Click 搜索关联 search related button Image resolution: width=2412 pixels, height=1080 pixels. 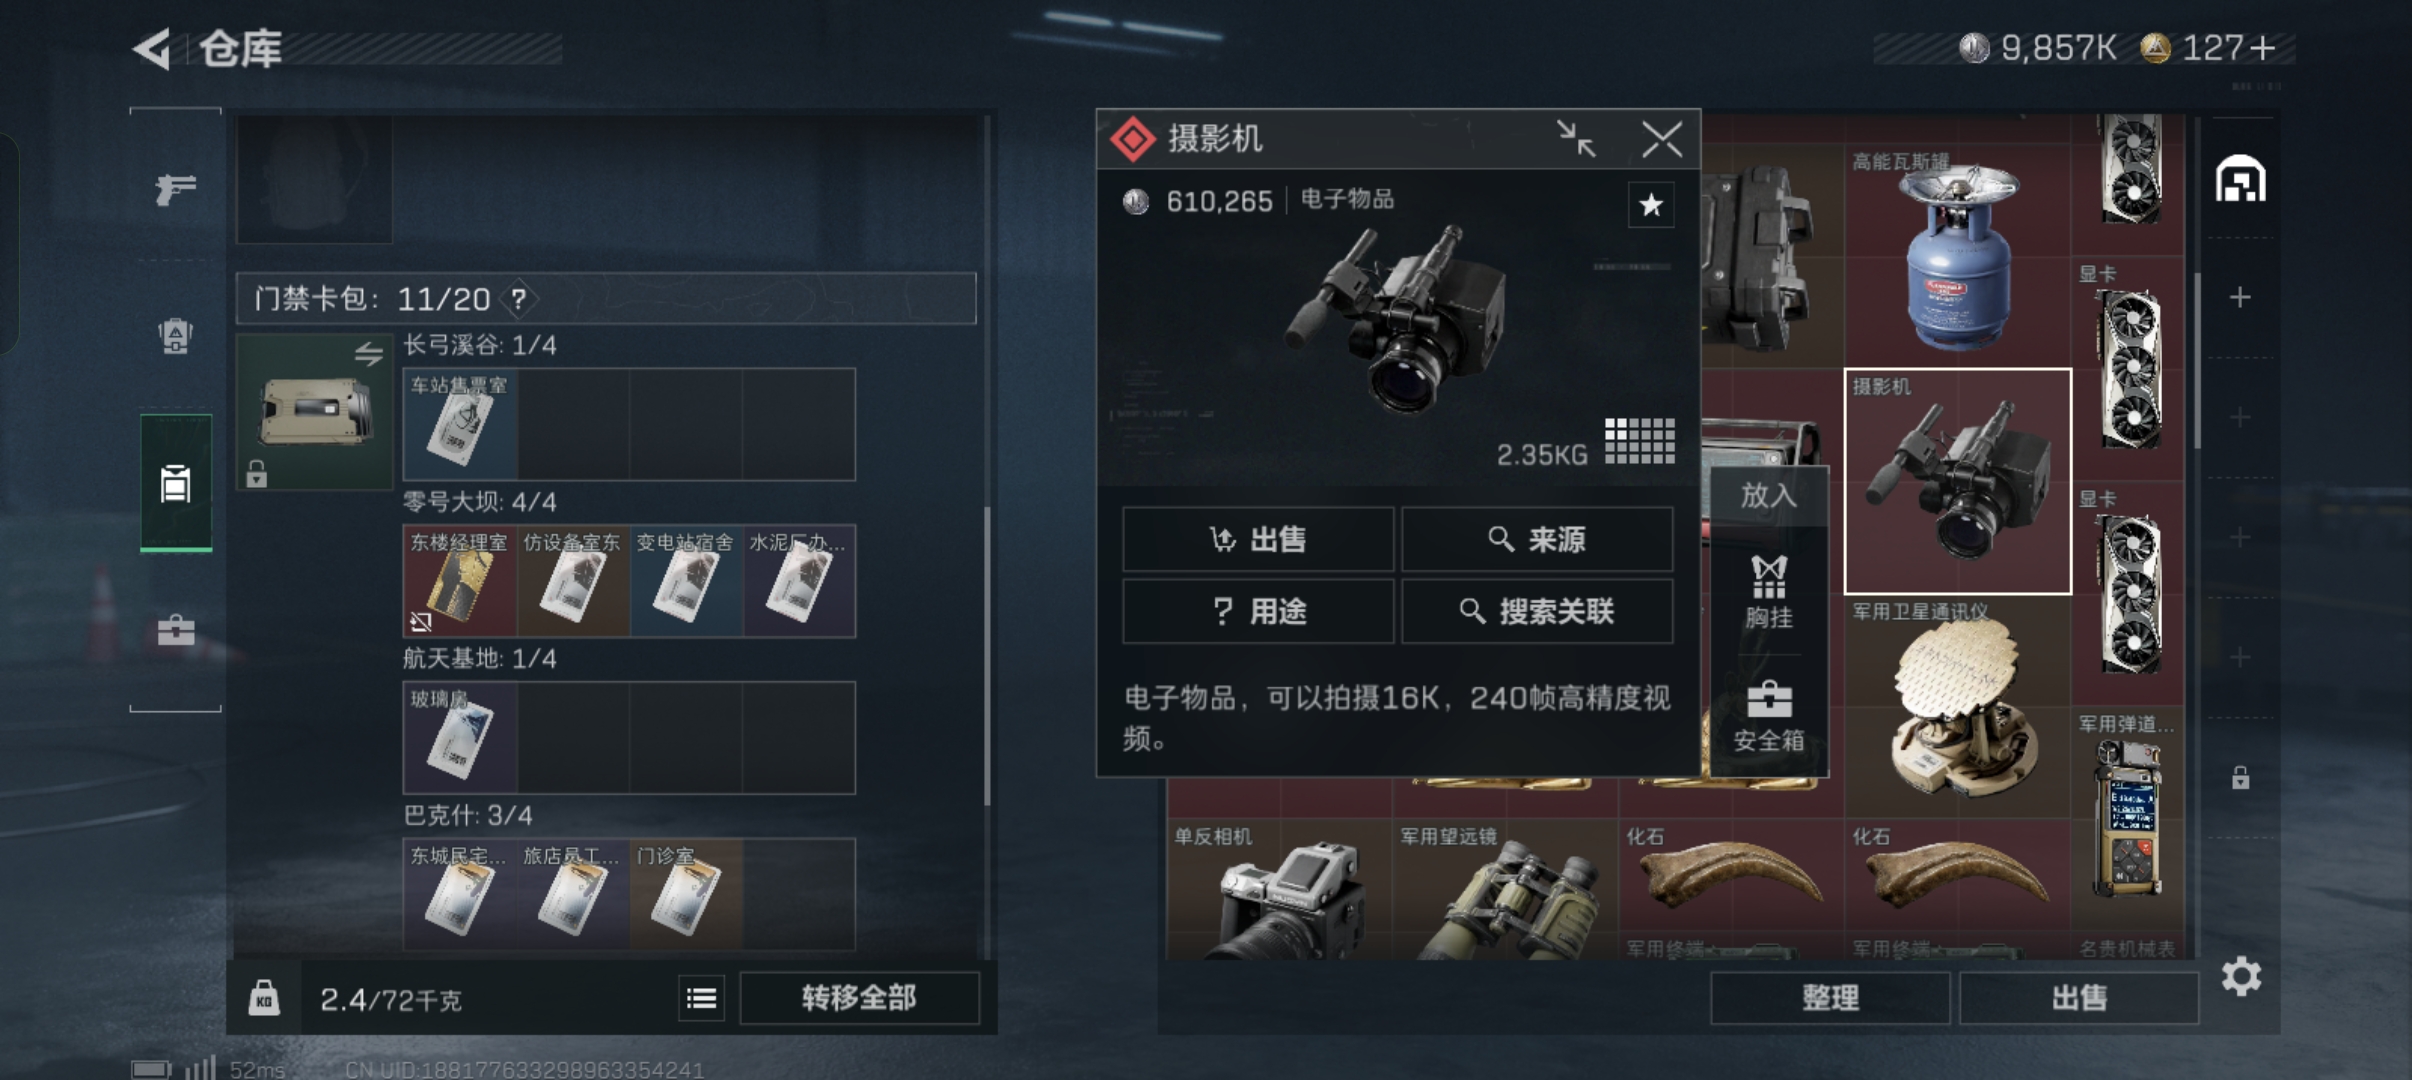coord(1537,611)
